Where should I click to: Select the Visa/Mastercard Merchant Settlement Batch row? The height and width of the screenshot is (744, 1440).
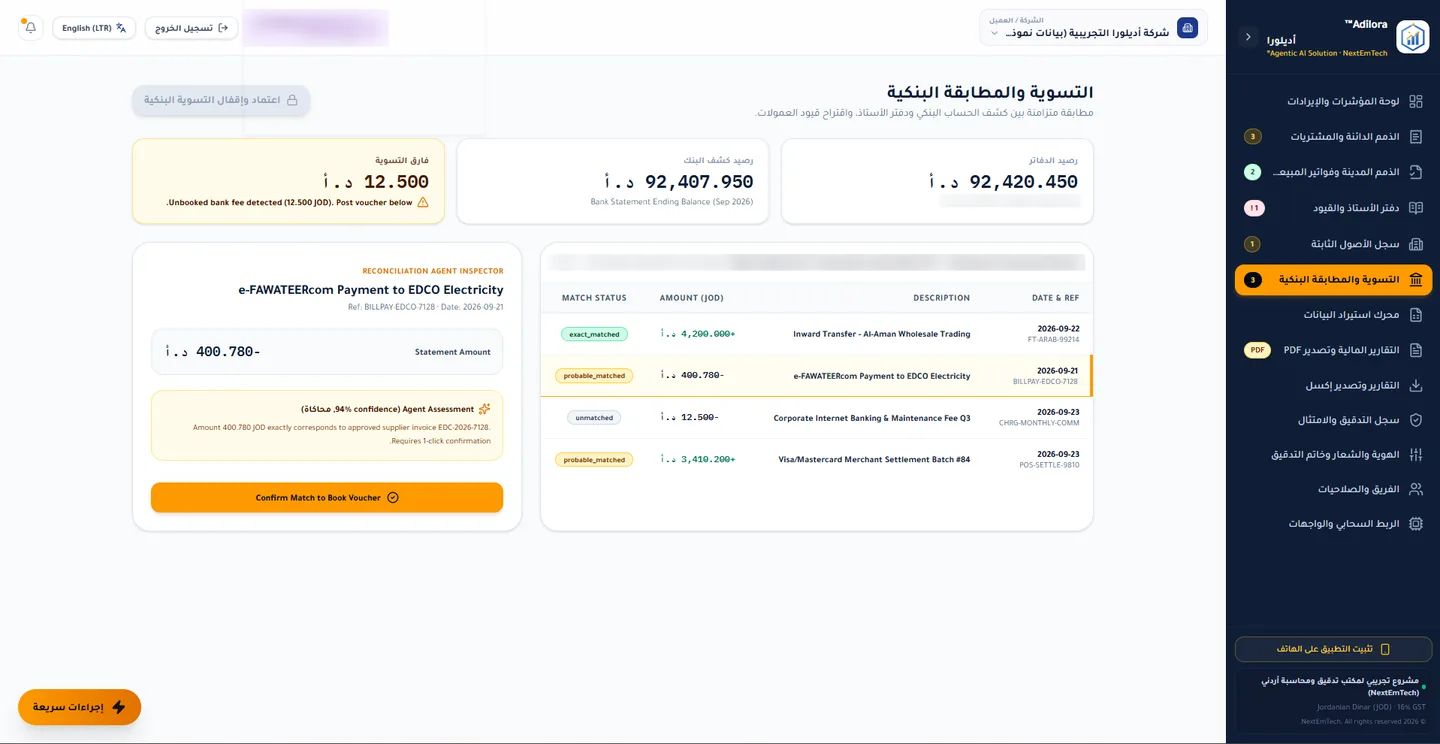[816, 460]
